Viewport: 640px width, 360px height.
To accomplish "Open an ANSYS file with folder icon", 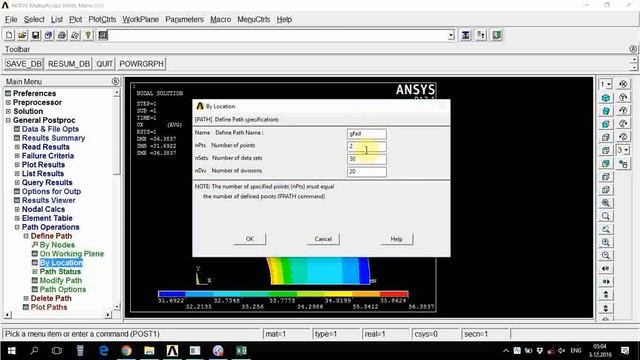I will point(22,36).
